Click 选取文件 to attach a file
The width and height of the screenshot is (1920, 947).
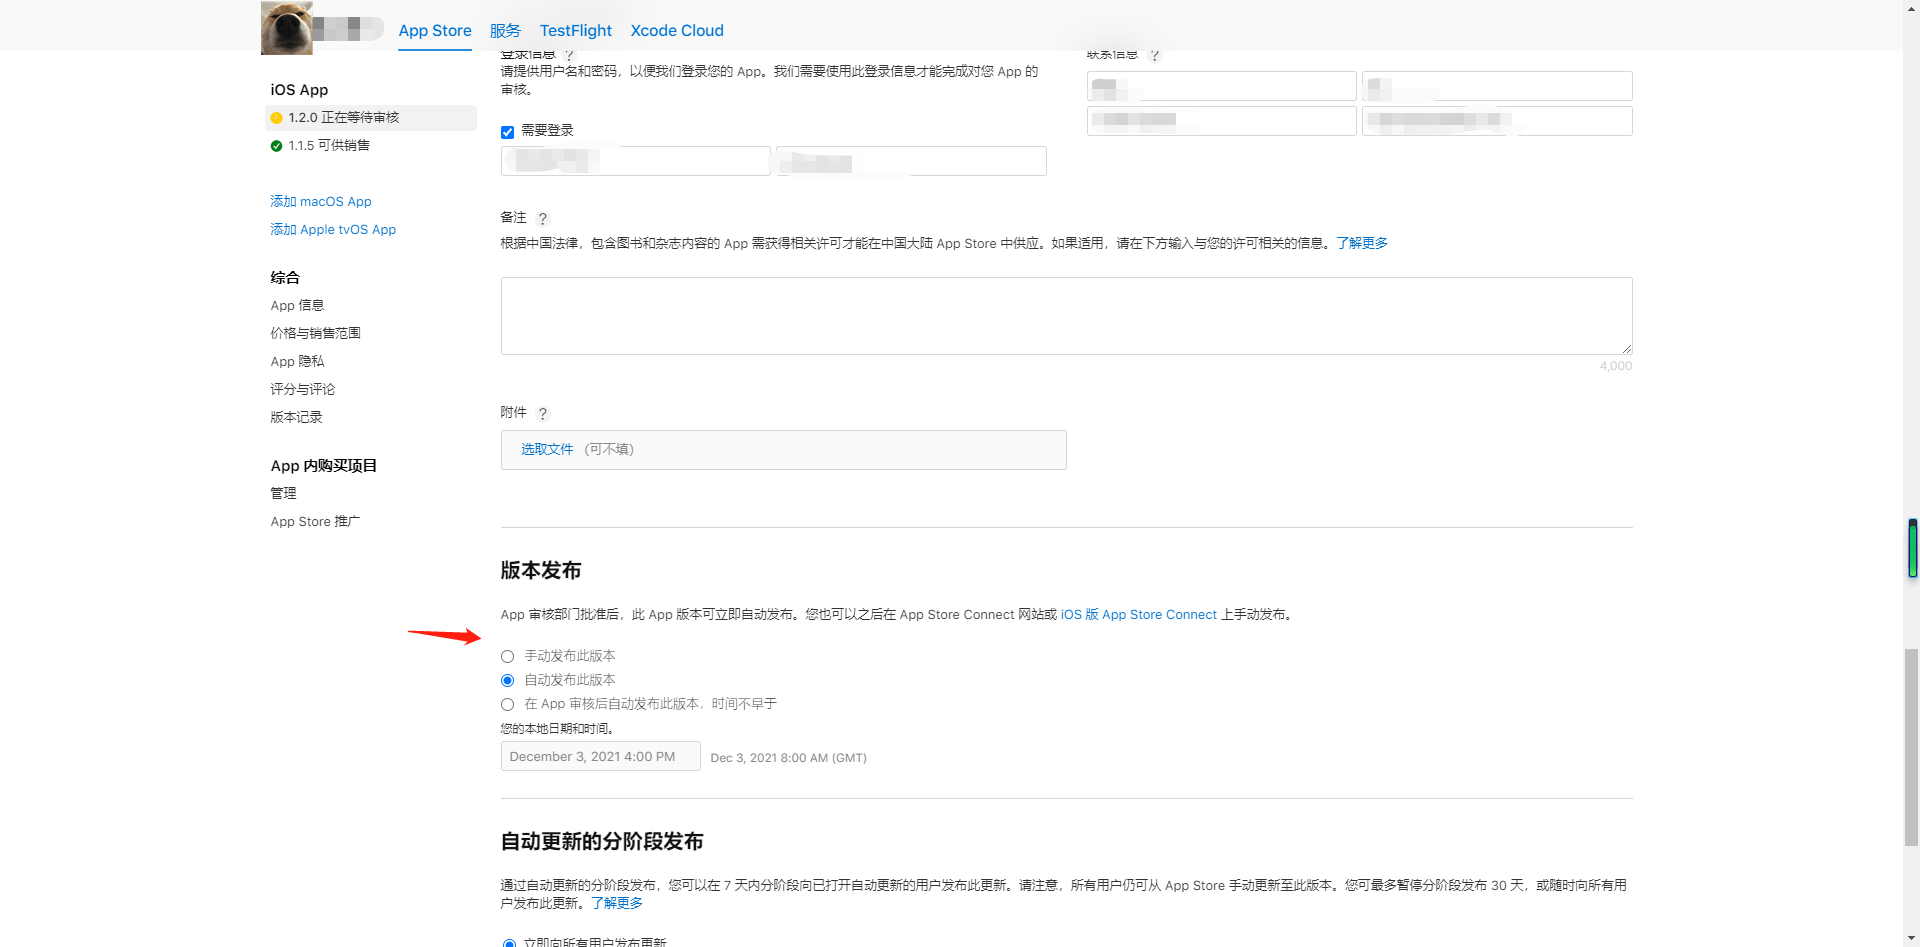[x=547, y=450]
